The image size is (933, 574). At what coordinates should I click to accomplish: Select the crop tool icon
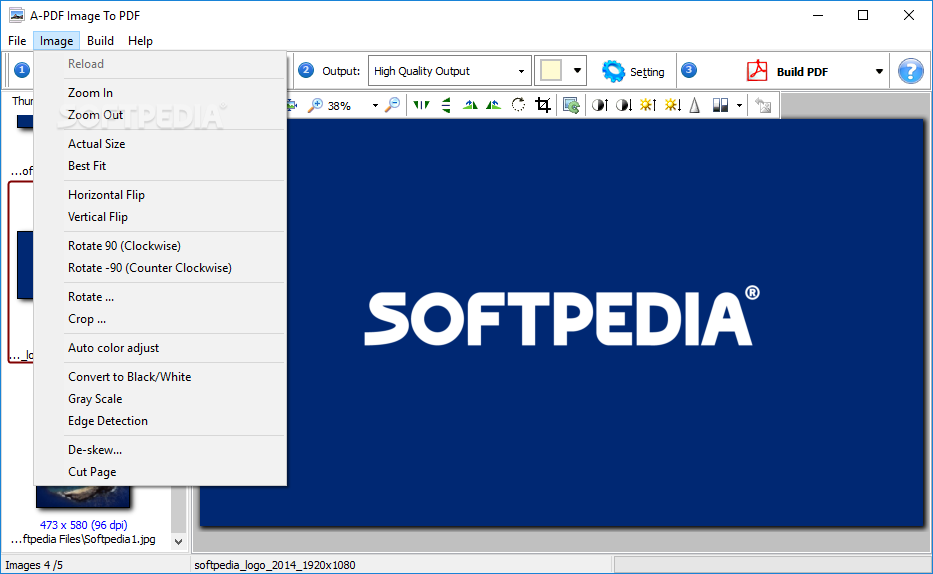tap(543, 105)
